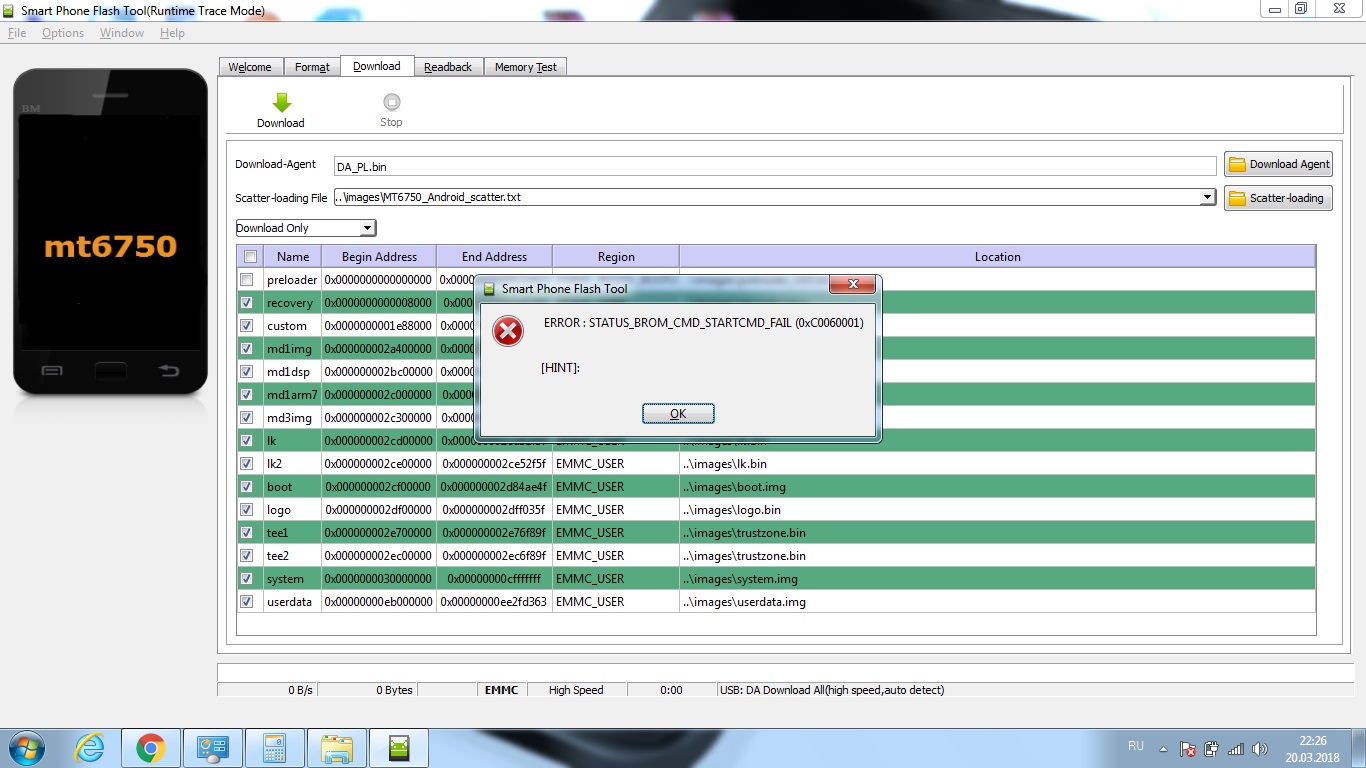Click the Scatter-loading folder icon button

point(1278,198)
